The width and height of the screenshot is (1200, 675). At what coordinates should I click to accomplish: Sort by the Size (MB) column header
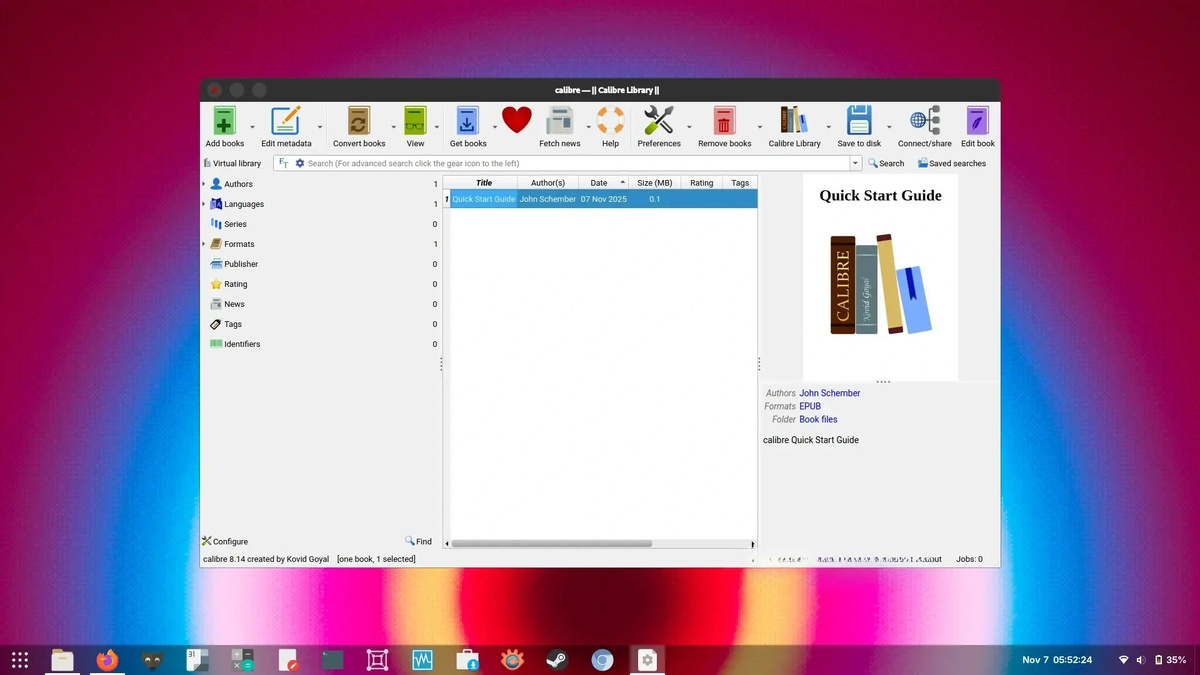(655, 183)
